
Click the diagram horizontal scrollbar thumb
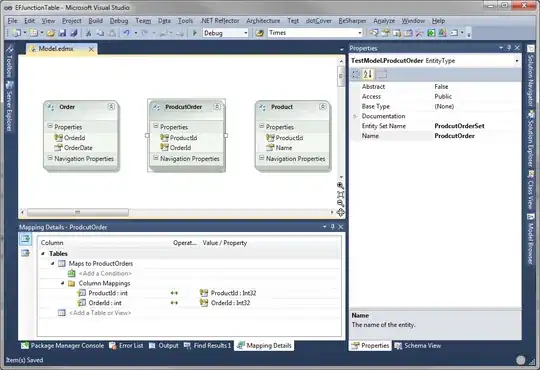click(x=78, y=212)
